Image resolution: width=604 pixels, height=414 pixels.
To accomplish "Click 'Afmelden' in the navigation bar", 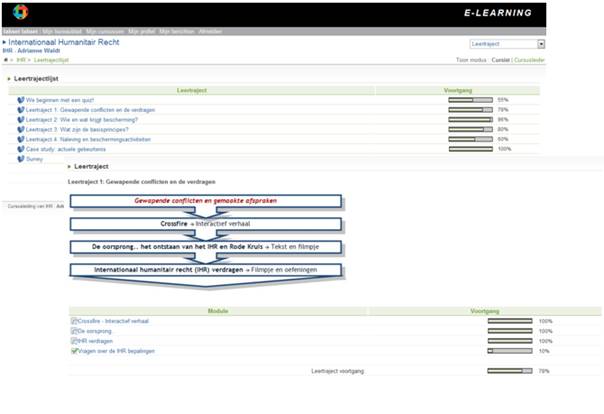I will [210, 31].
